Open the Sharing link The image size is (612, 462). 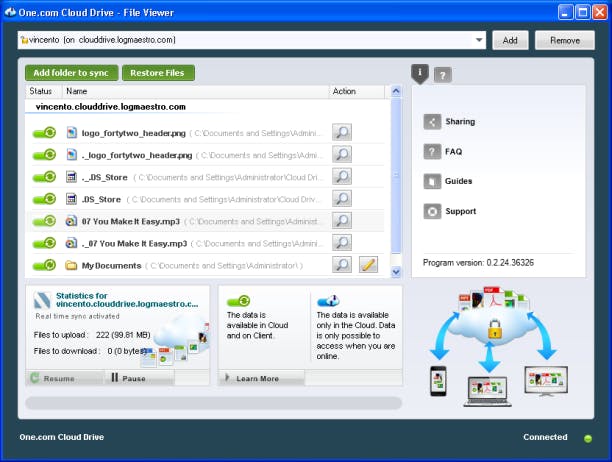coord(460,122)
